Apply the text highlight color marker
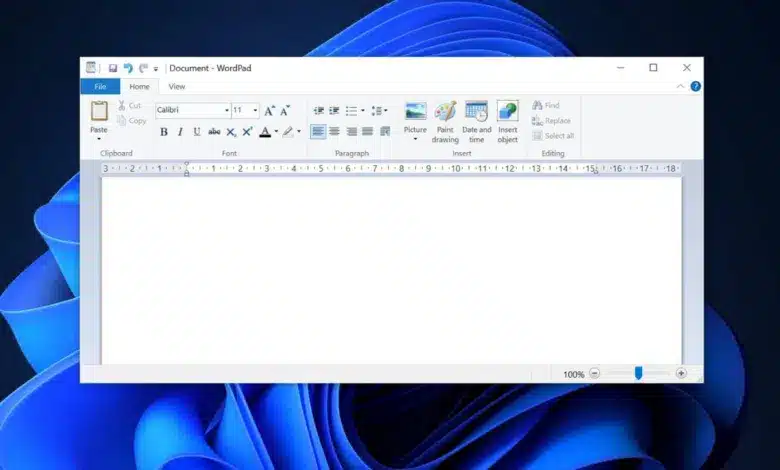 [288, 132]
